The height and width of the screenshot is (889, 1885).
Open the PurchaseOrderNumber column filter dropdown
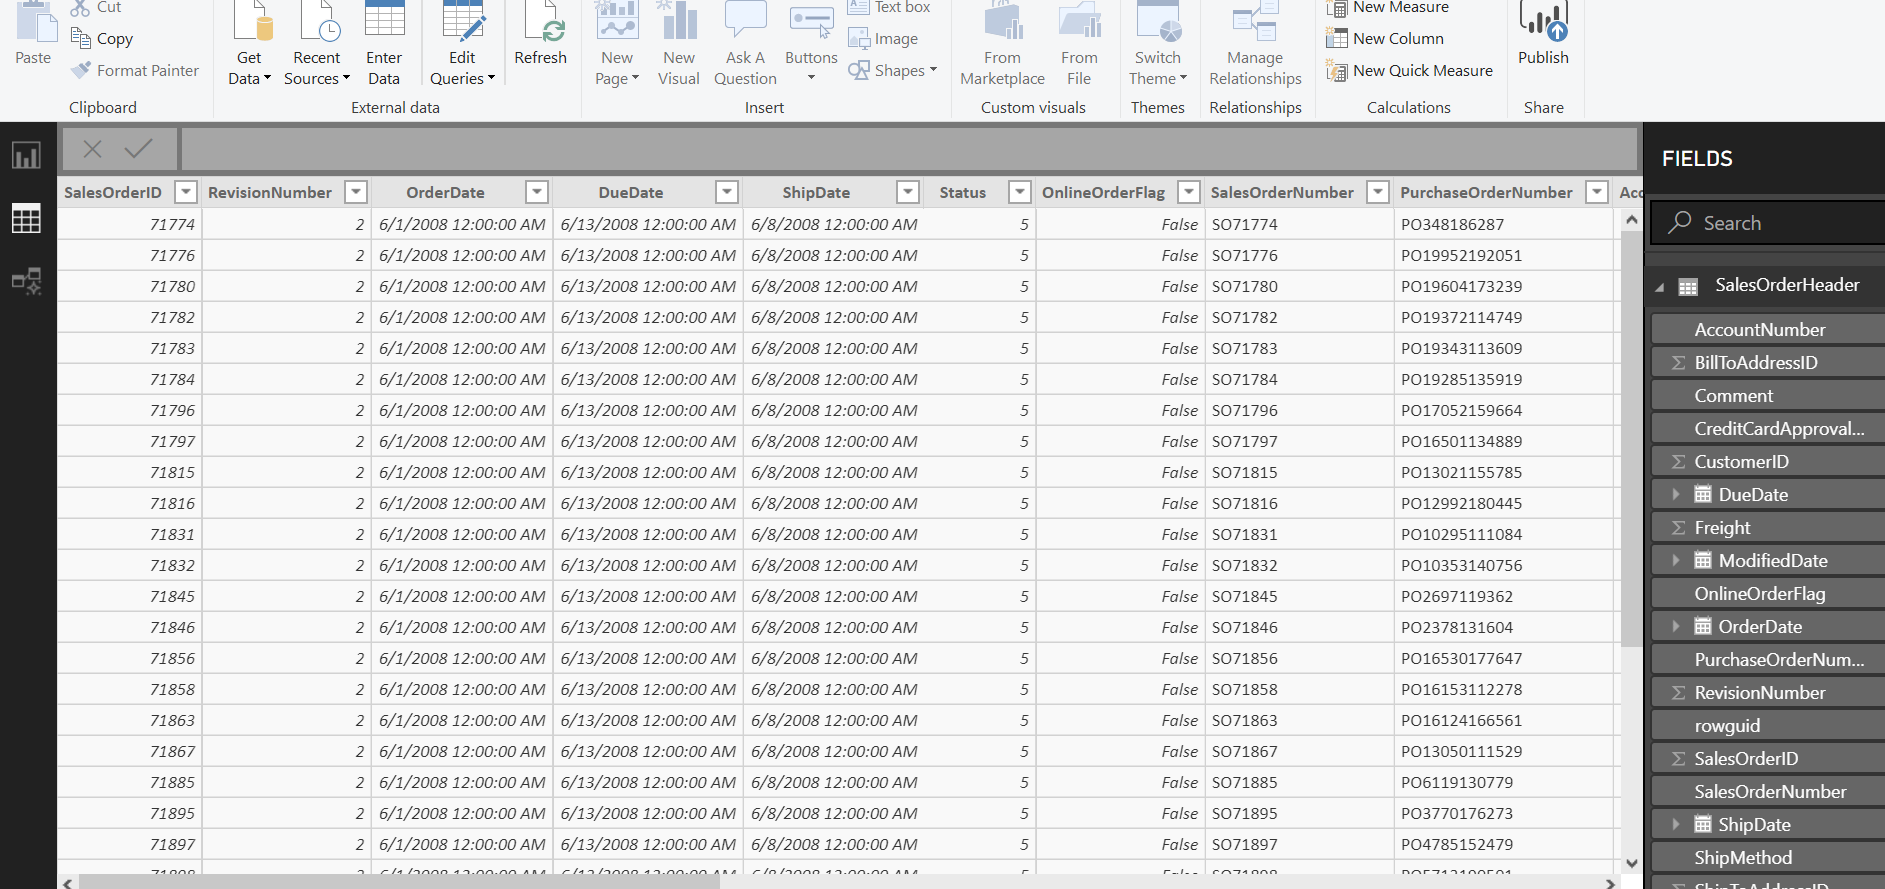1597,192
